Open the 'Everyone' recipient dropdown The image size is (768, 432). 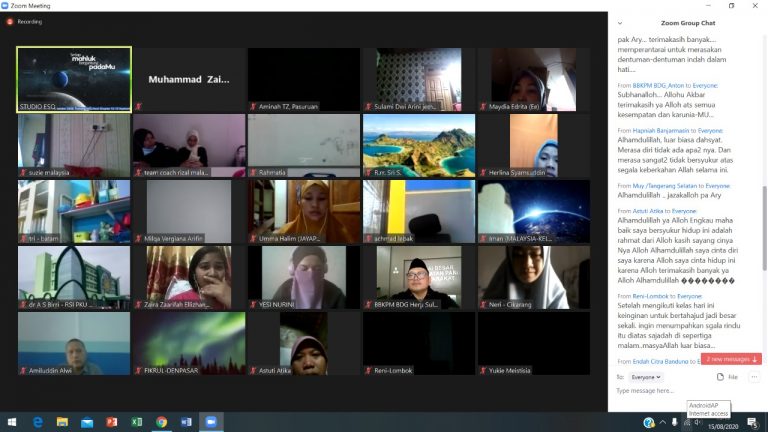click(645, 377)
